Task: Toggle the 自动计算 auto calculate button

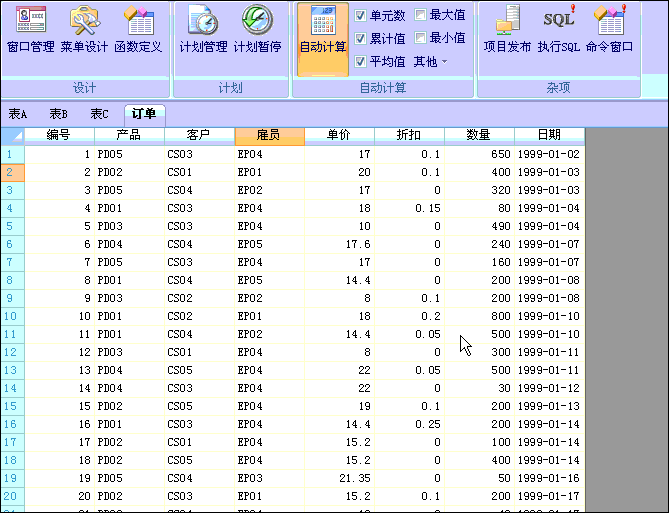Action: (323, 30)
